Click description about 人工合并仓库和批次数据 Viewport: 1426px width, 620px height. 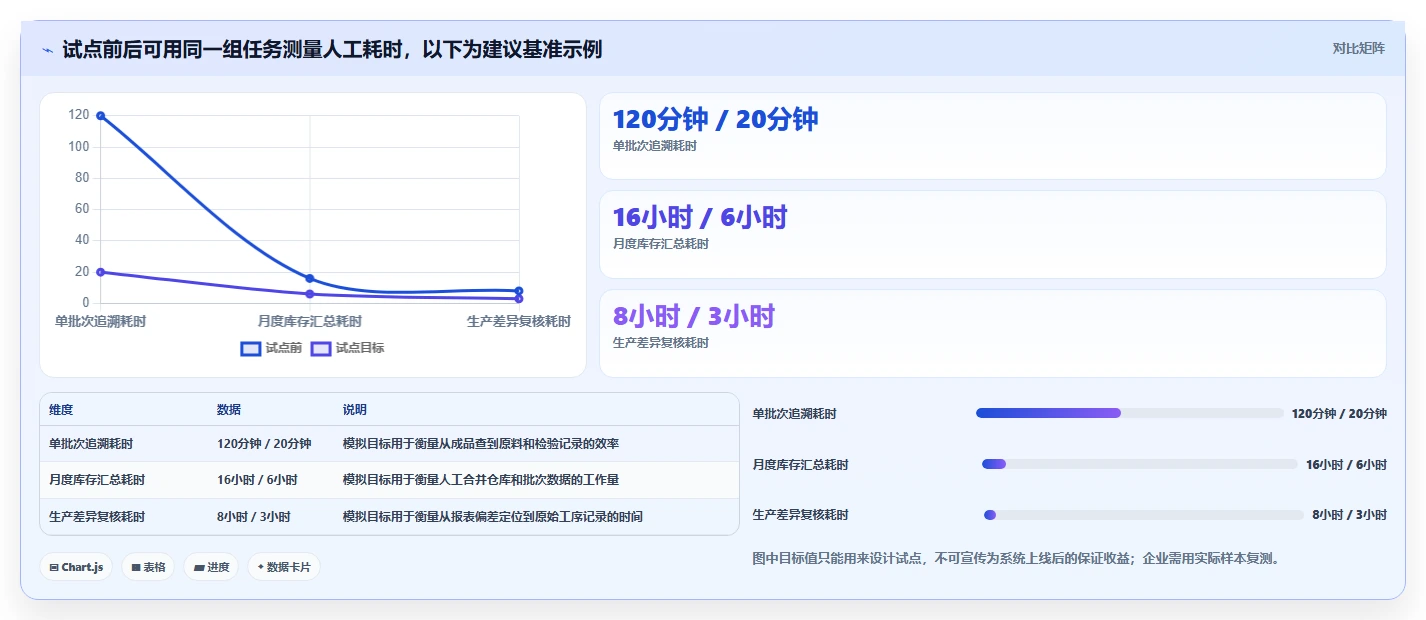coord(481,480)
